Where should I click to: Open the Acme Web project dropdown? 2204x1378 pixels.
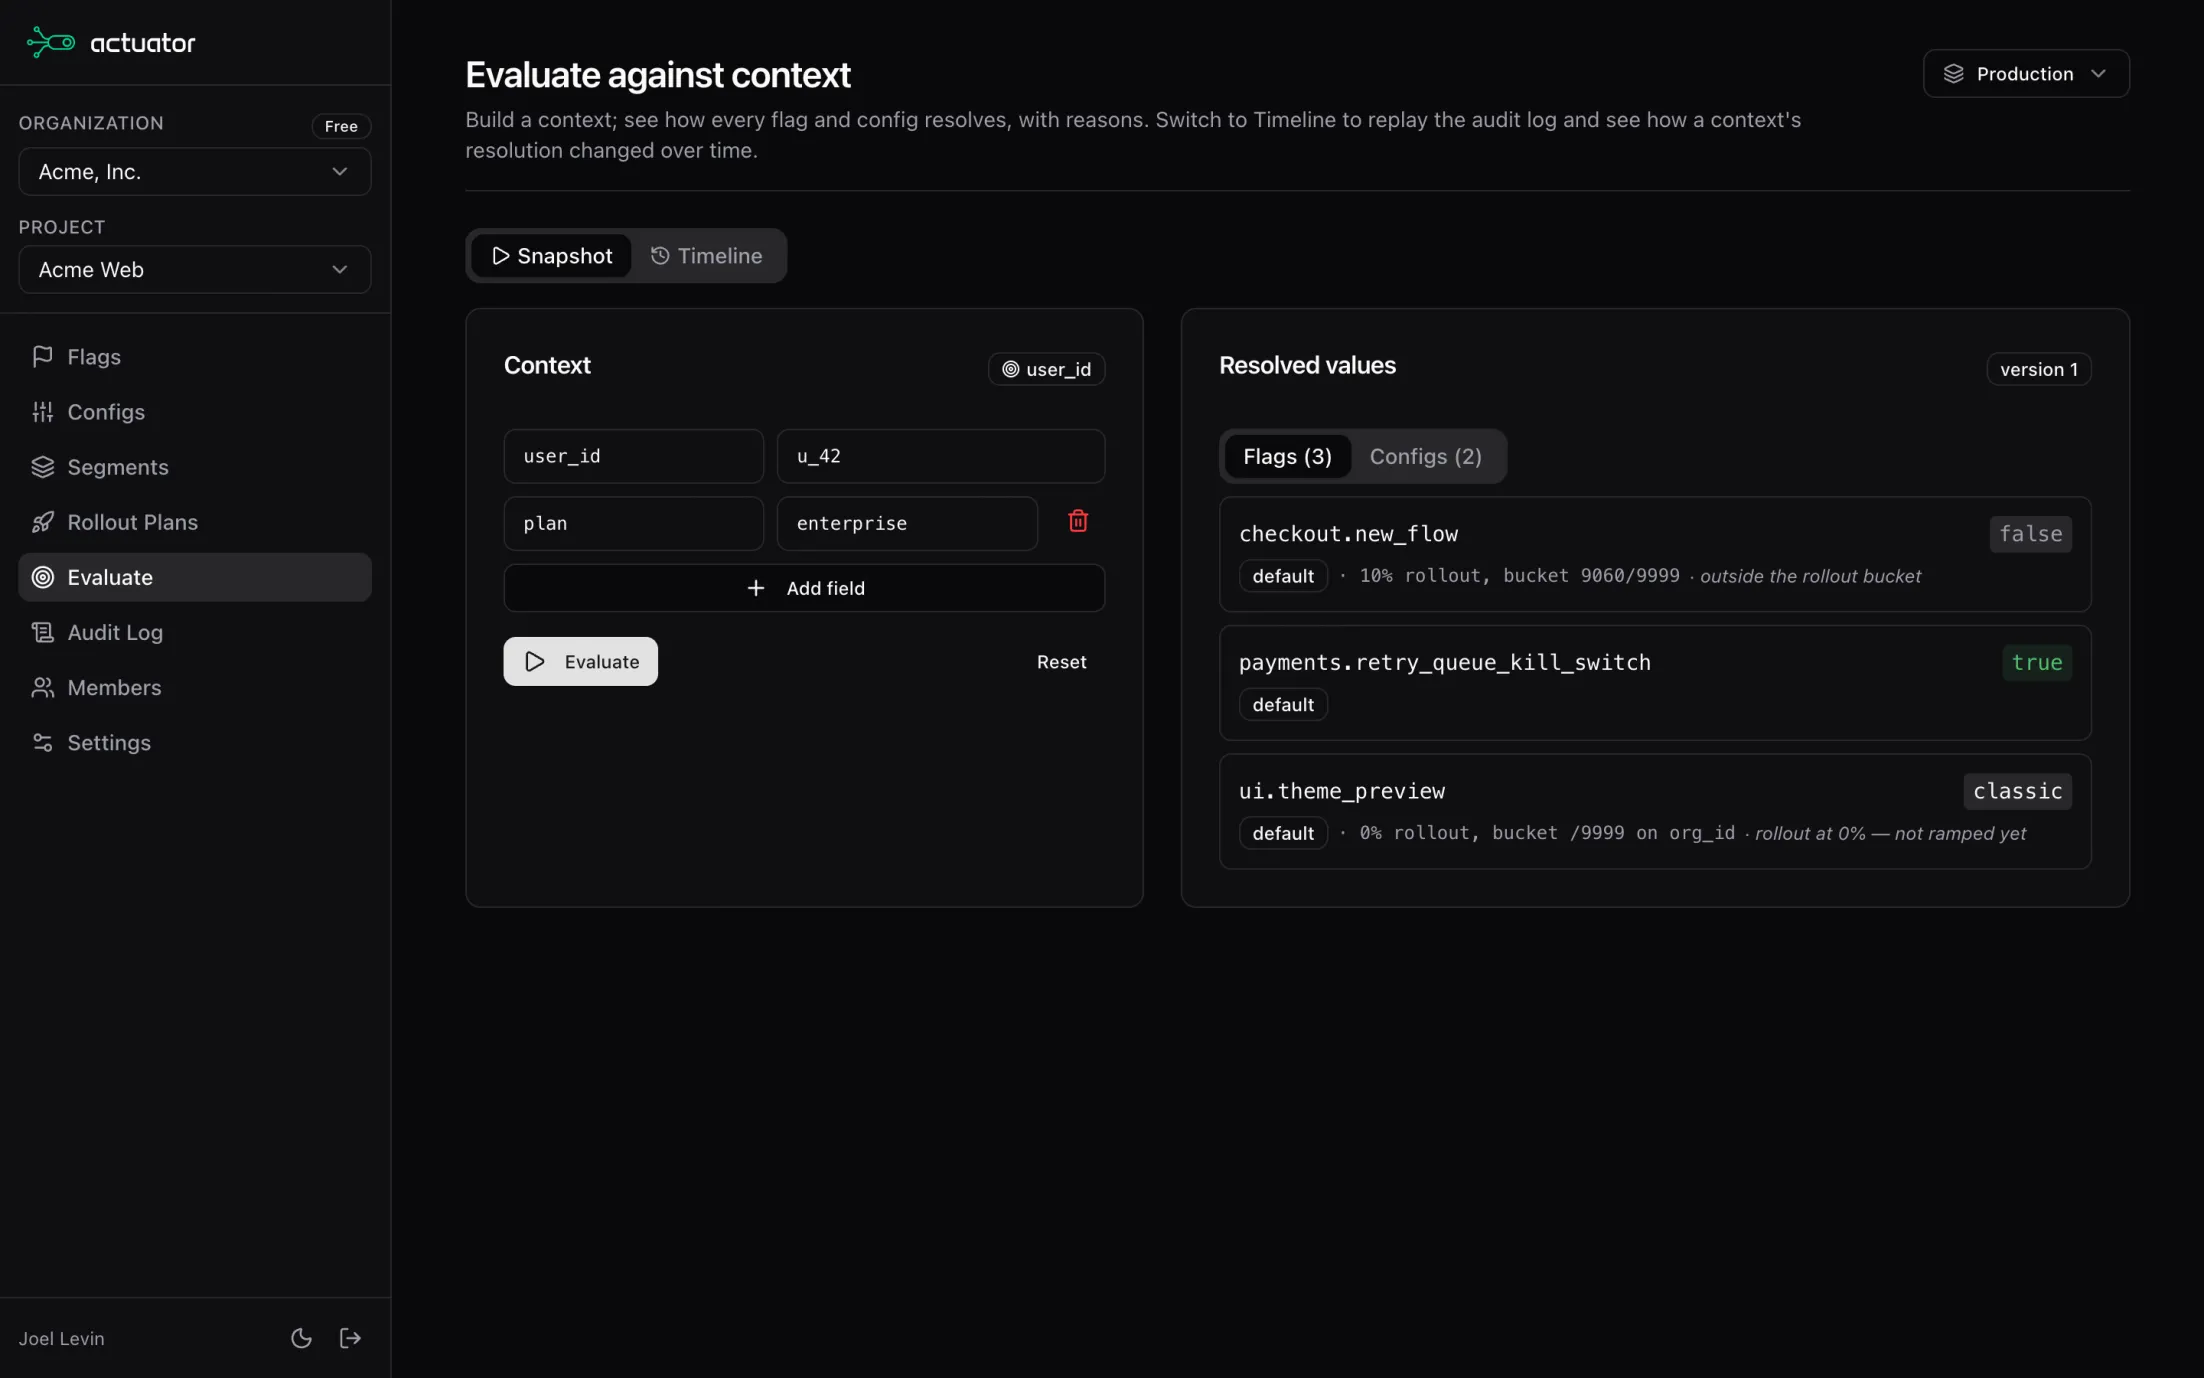pyautogui.click(x=195, y=270)
